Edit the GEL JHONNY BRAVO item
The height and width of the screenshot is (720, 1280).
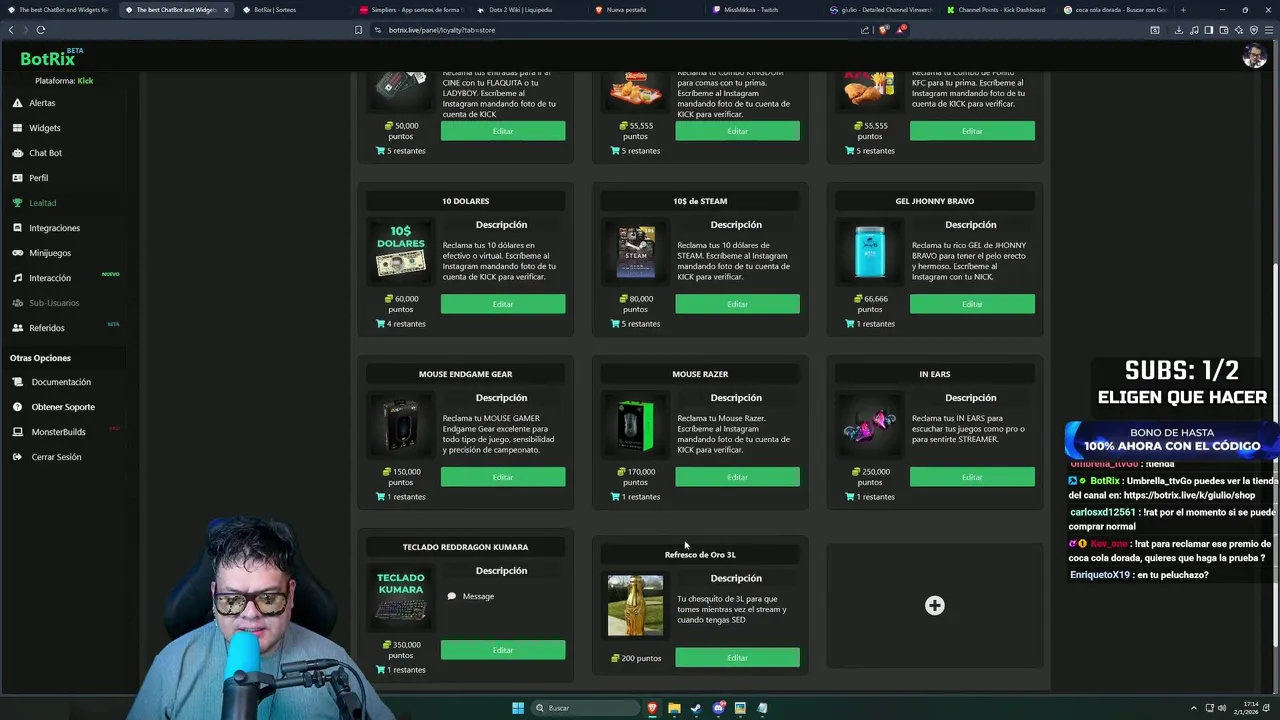coord(972,304)
